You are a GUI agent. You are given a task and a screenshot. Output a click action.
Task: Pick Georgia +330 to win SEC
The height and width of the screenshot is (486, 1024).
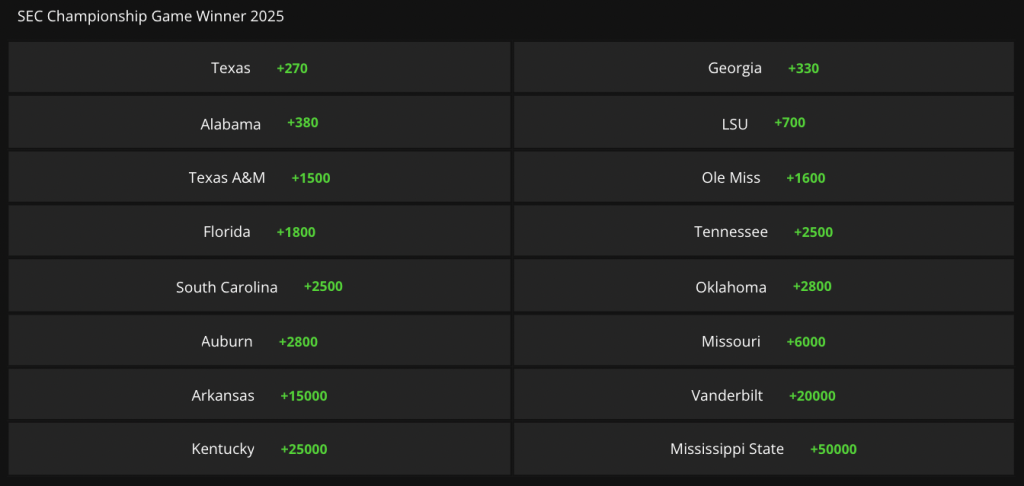763,67
